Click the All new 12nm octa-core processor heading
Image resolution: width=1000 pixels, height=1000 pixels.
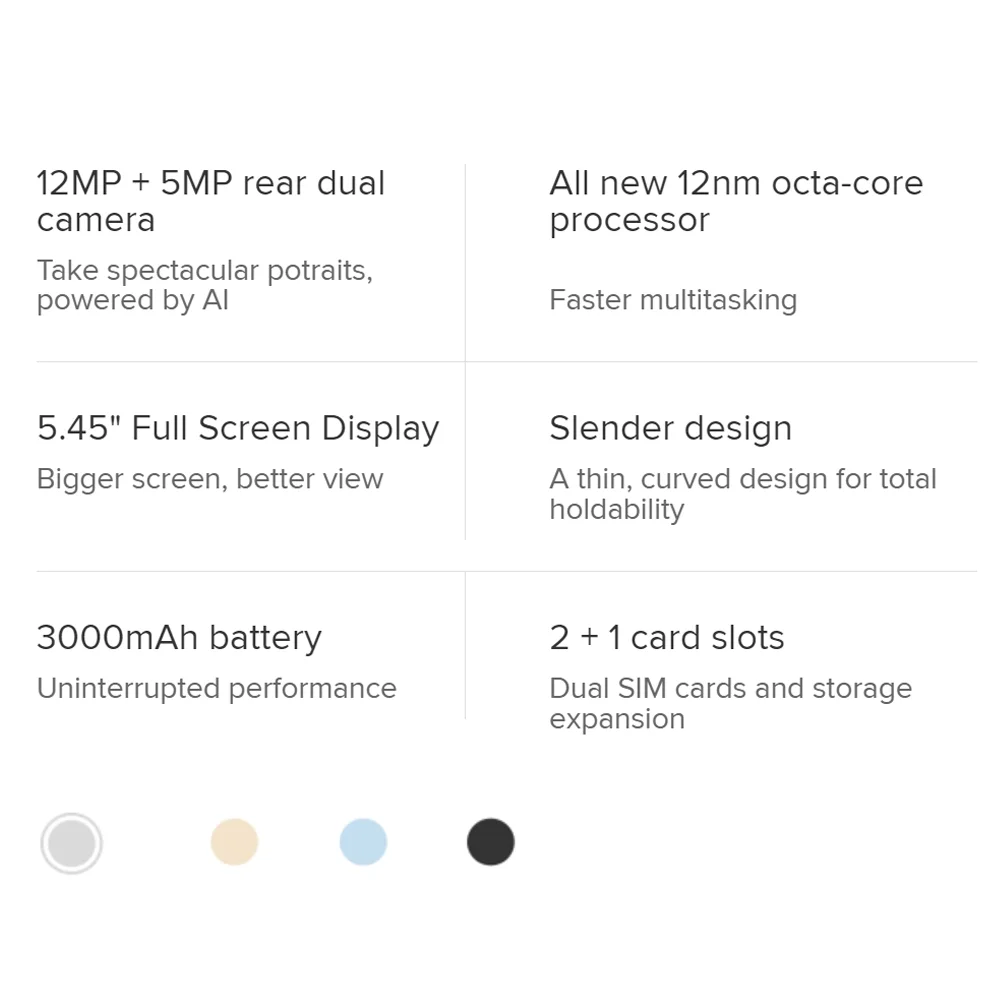coord(736,201)
